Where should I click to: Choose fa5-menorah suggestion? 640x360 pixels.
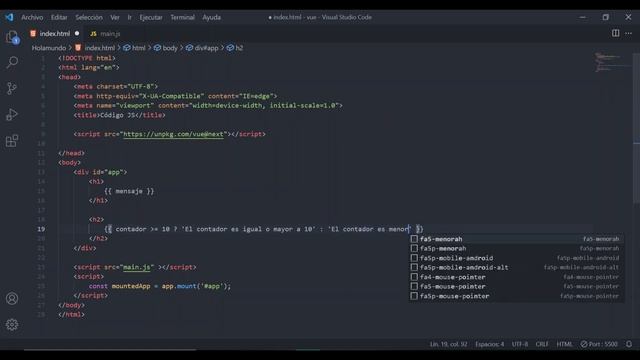pos(516,239)
